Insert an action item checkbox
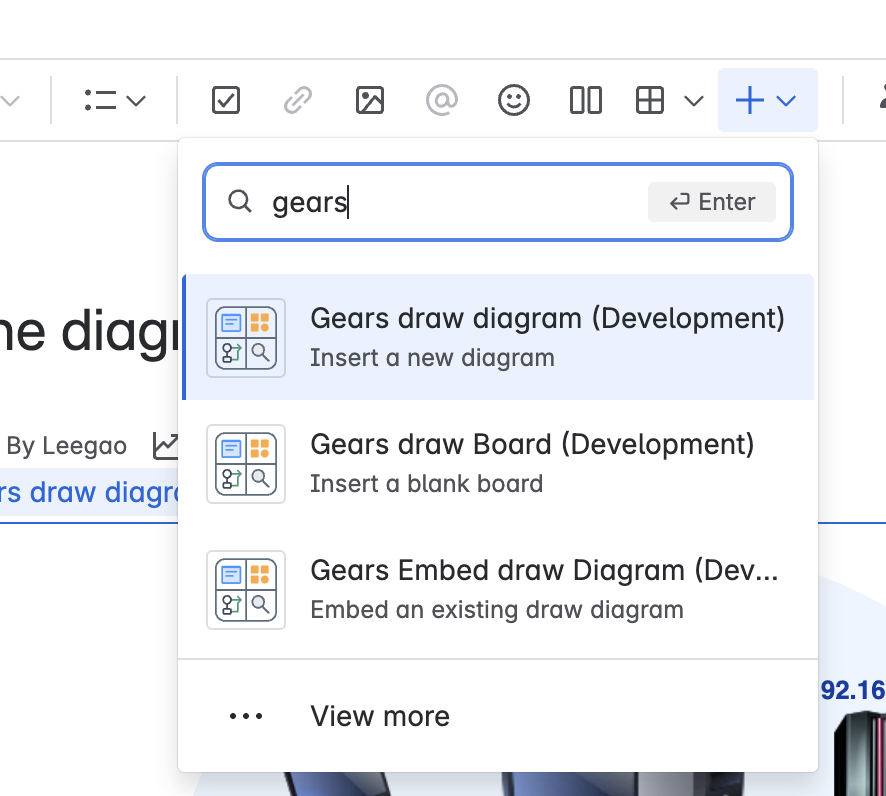886x796 pixels. (225, 101)
